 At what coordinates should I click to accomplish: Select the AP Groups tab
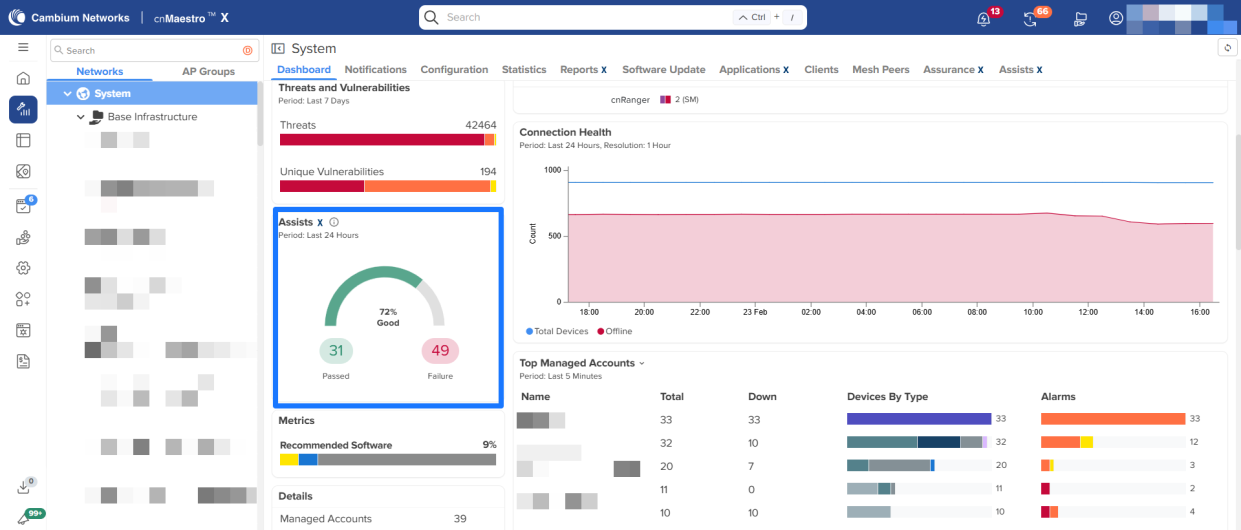coord(208,72)
